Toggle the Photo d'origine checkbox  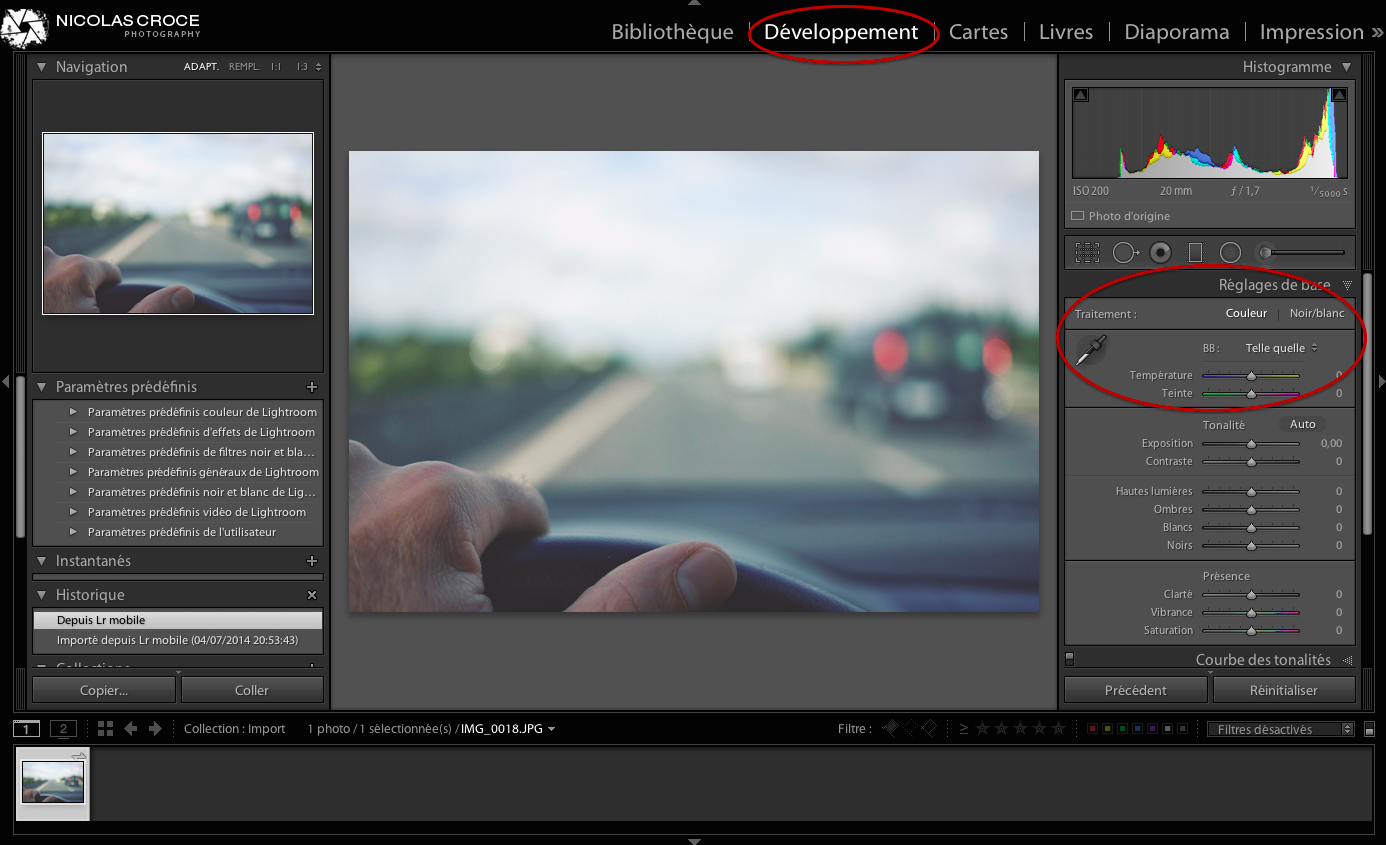(1077, 216)
